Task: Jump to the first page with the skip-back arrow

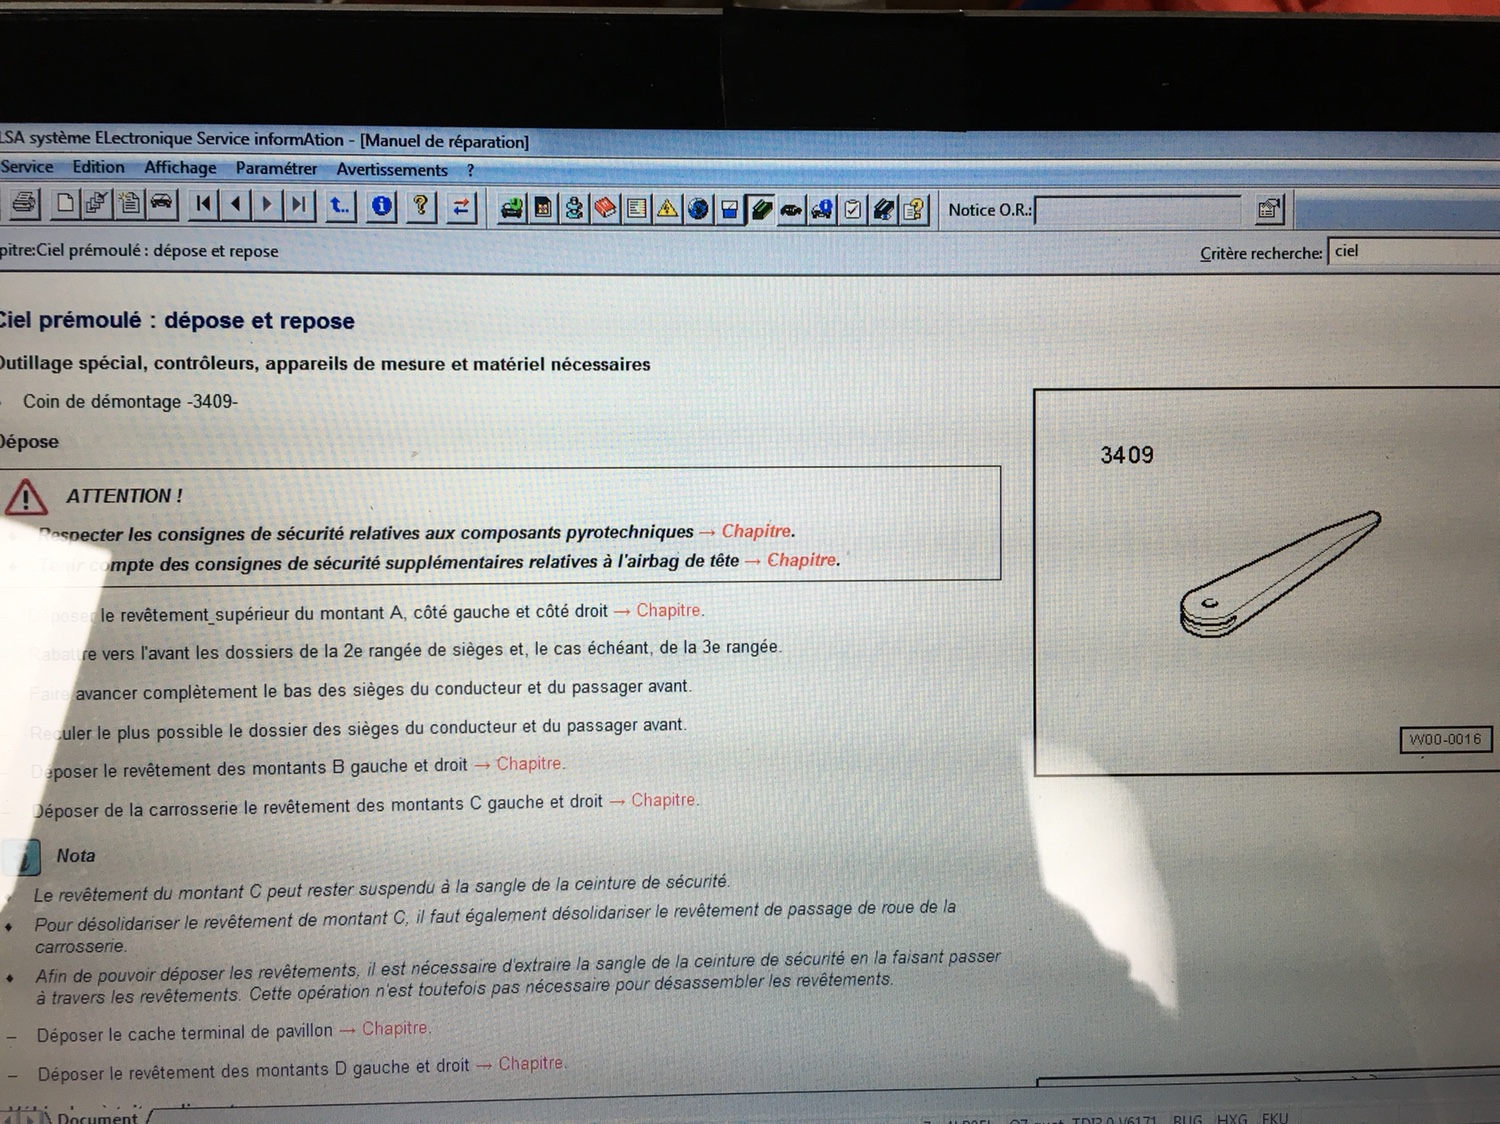Action: 204,205
